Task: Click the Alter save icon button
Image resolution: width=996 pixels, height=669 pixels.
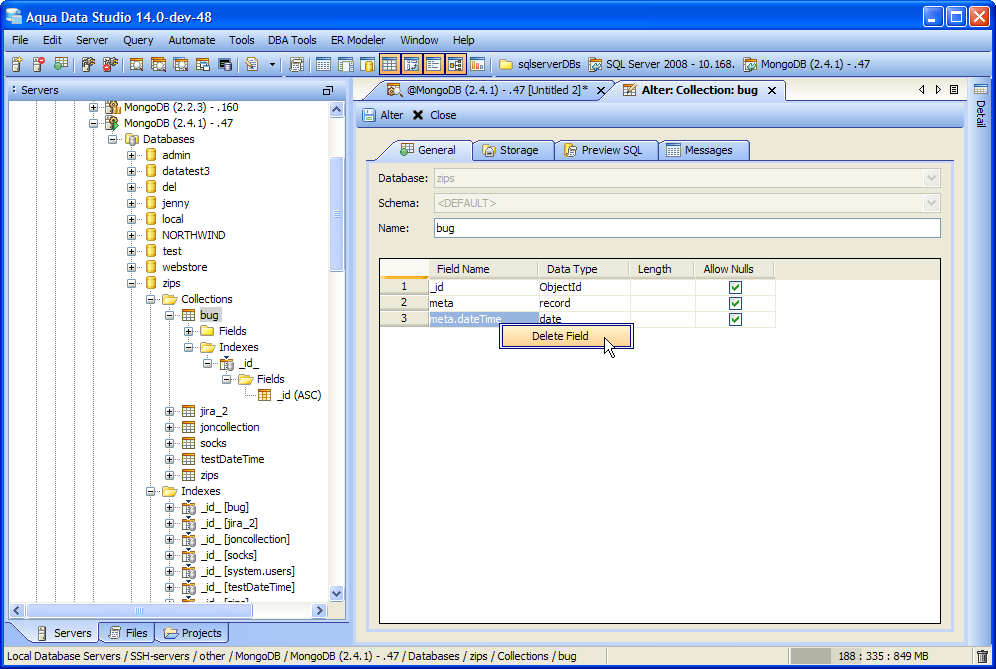Action: 382,115
